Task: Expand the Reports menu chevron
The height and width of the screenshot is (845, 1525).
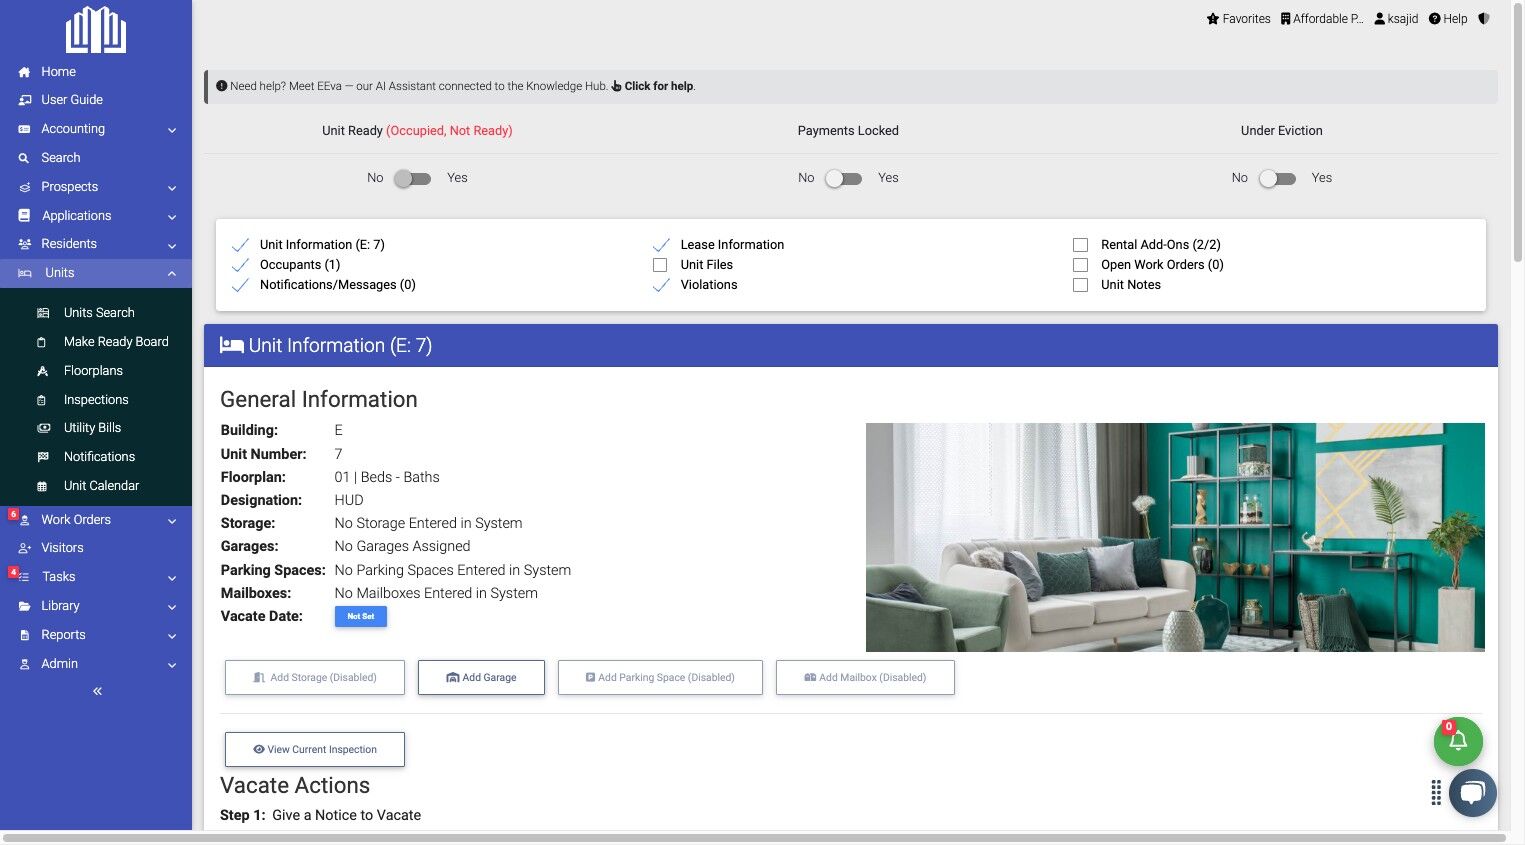Action: (172, 636)
